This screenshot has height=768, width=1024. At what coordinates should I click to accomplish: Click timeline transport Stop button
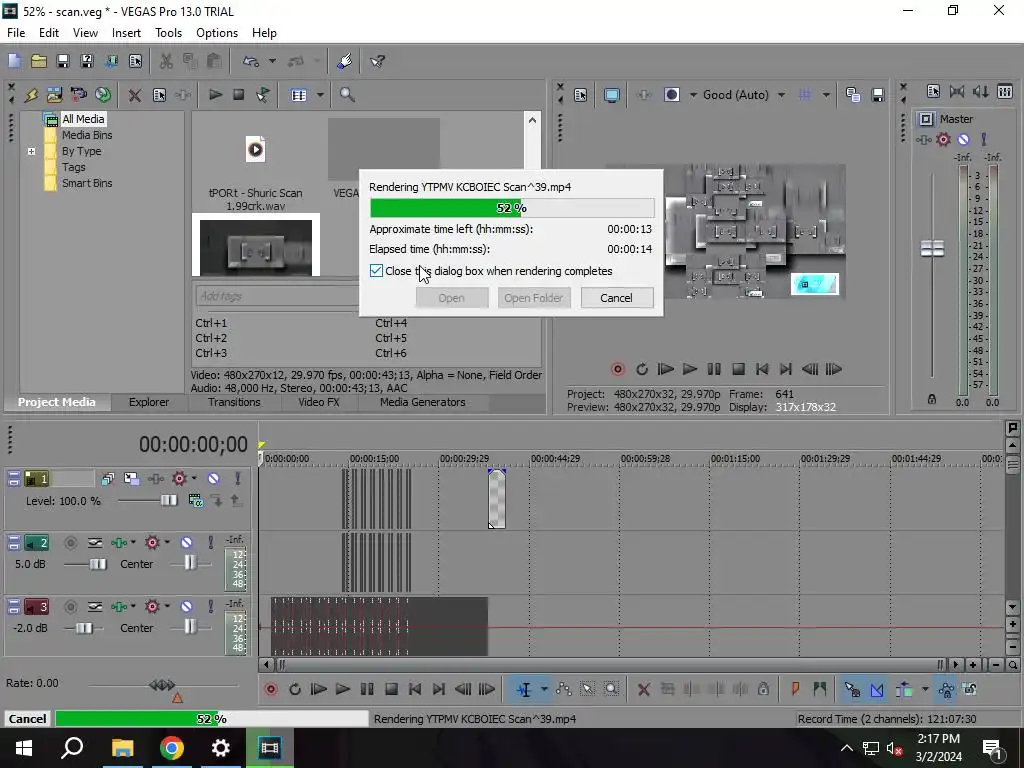pos(391,689)
